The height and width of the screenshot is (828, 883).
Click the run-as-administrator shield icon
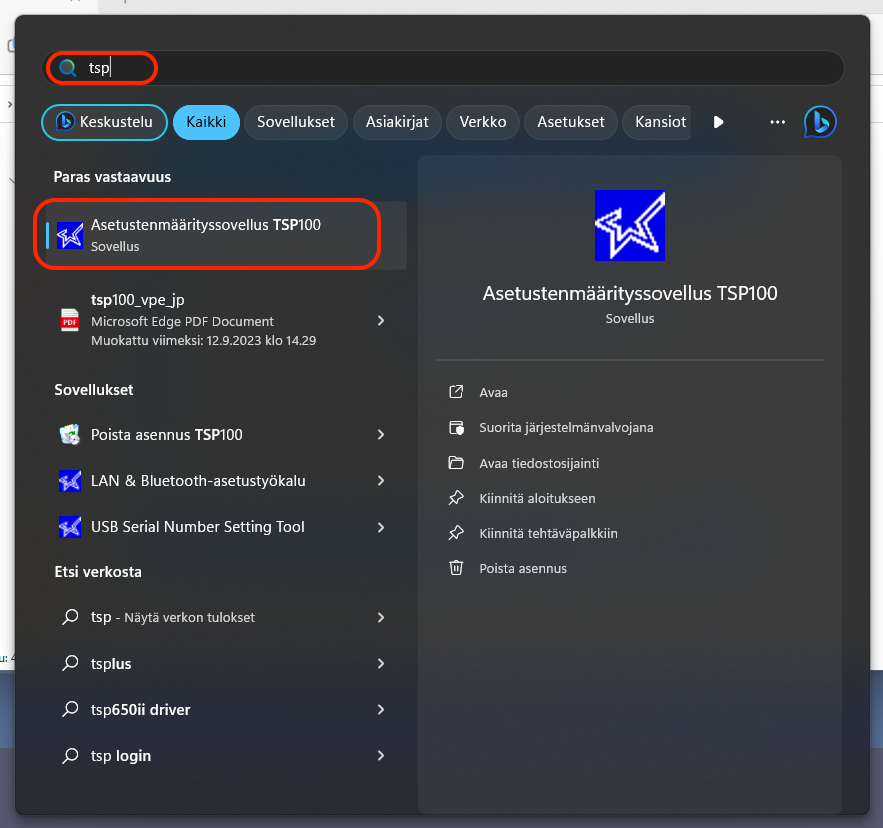click(456, 428)
